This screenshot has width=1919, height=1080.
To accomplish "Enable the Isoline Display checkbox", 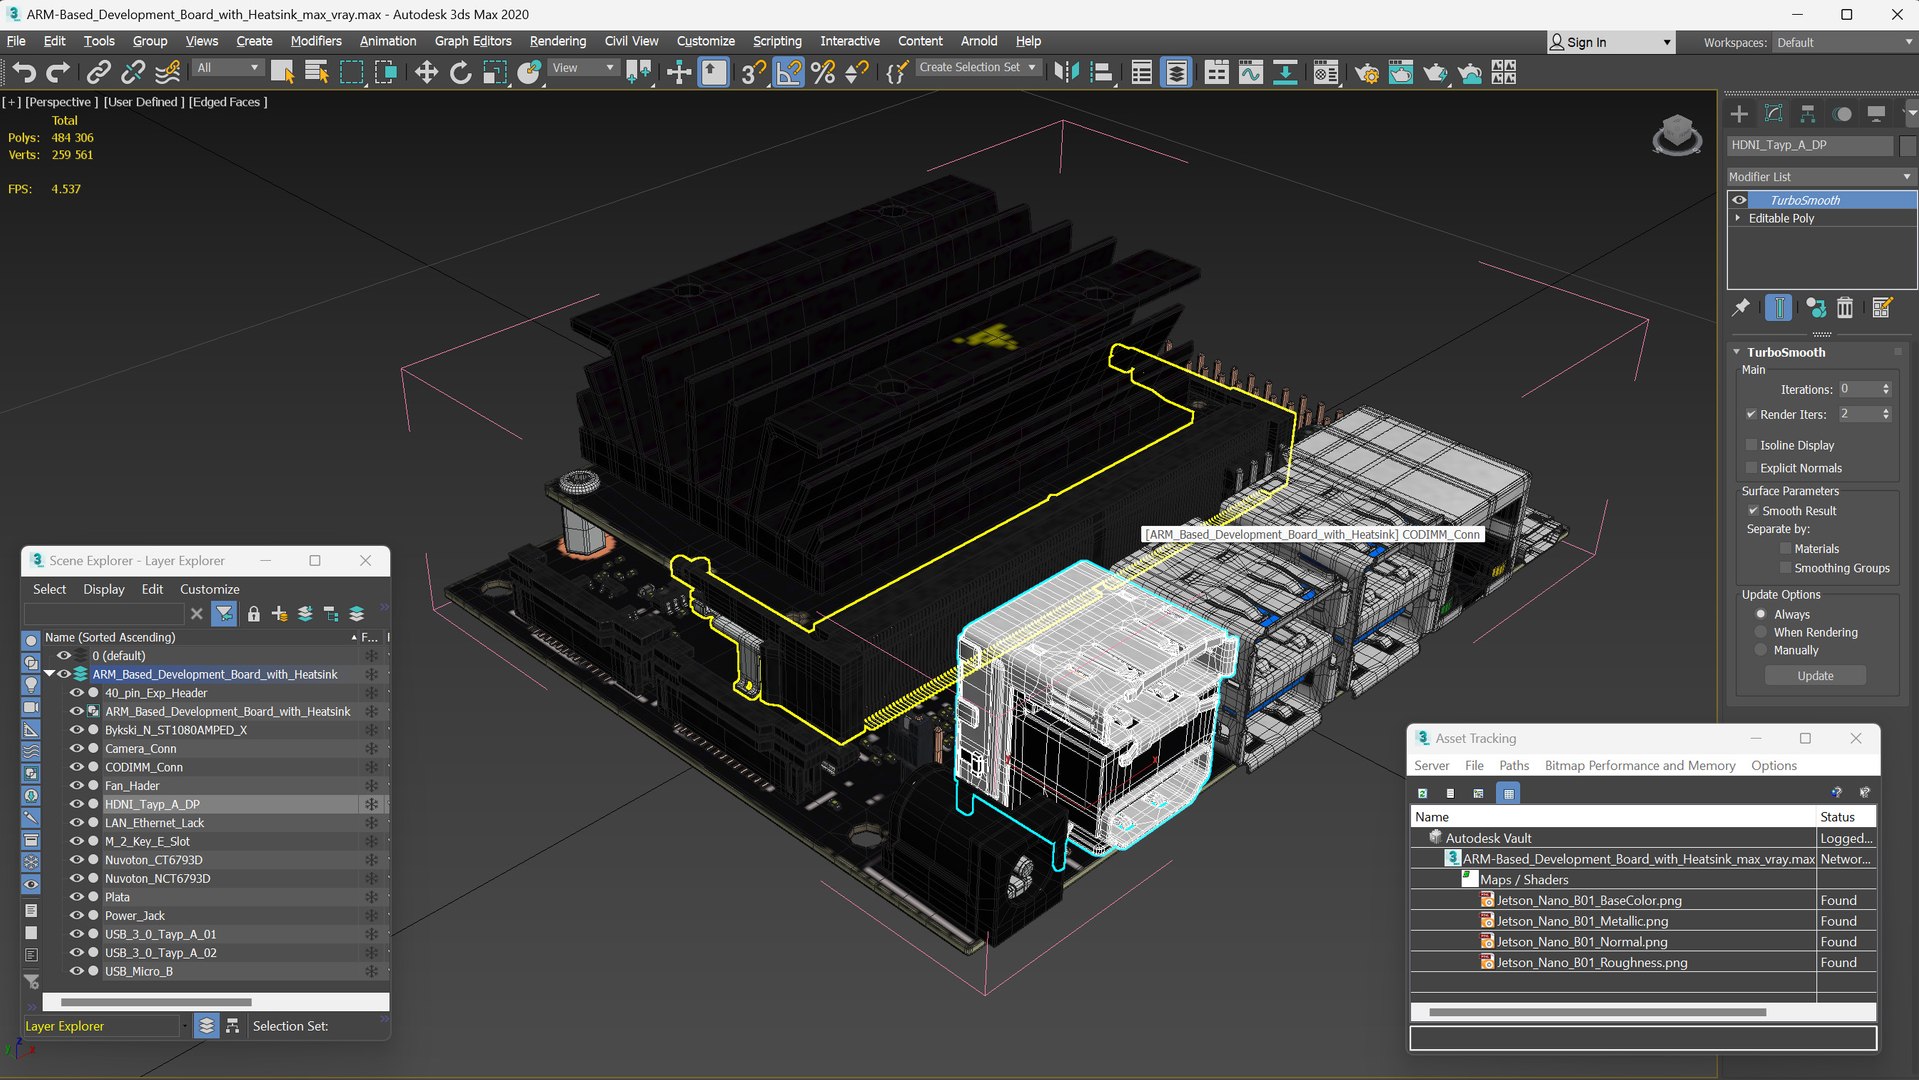I will 1751,445.
